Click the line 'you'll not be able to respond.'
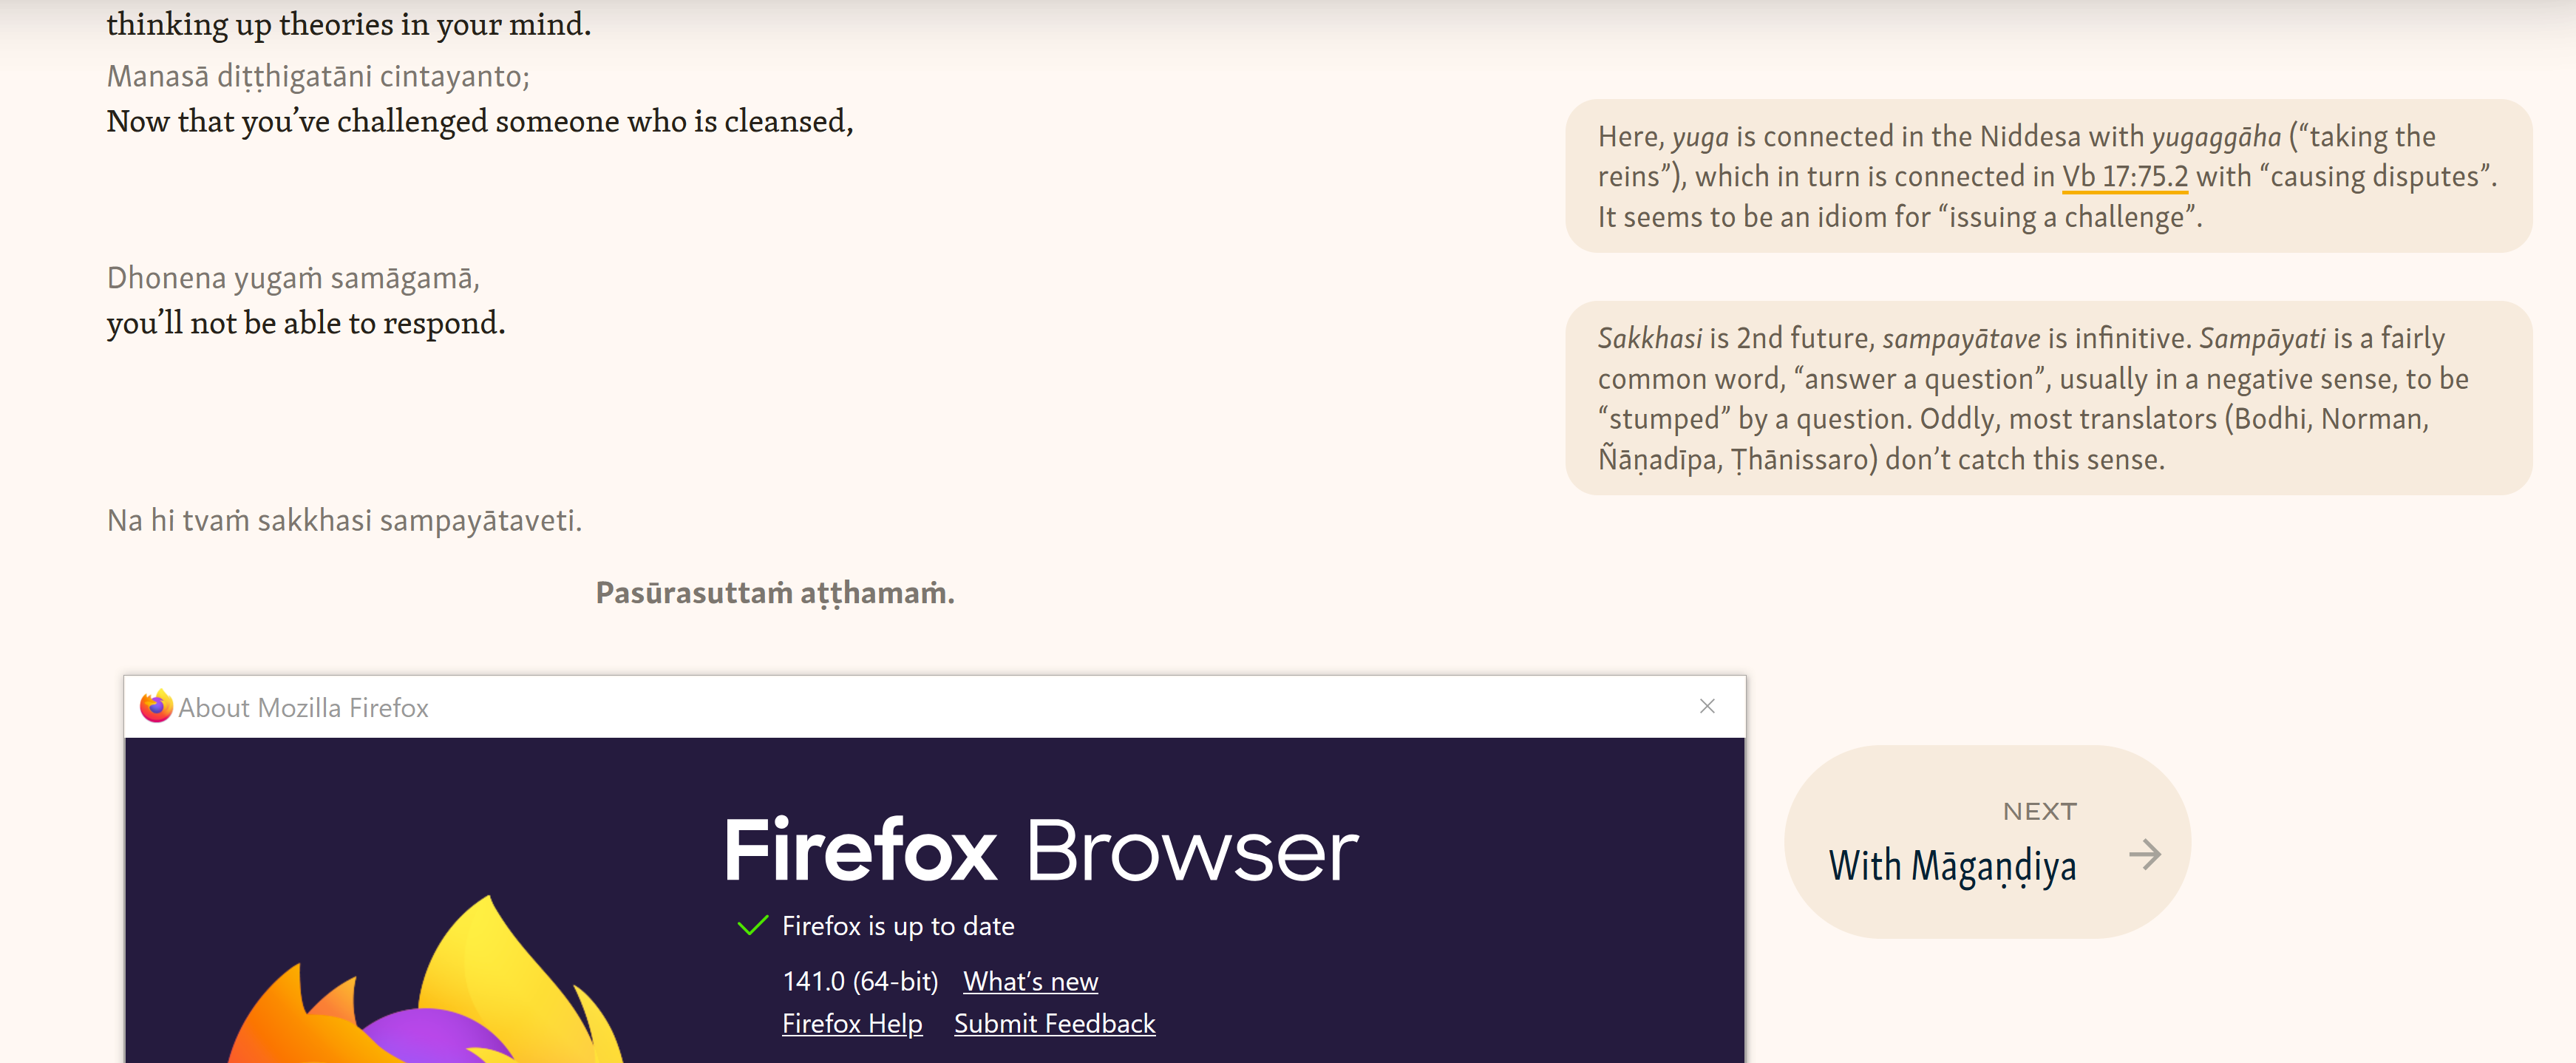2576x1063 pixels. pyautogui.click(x=306, y=323)
